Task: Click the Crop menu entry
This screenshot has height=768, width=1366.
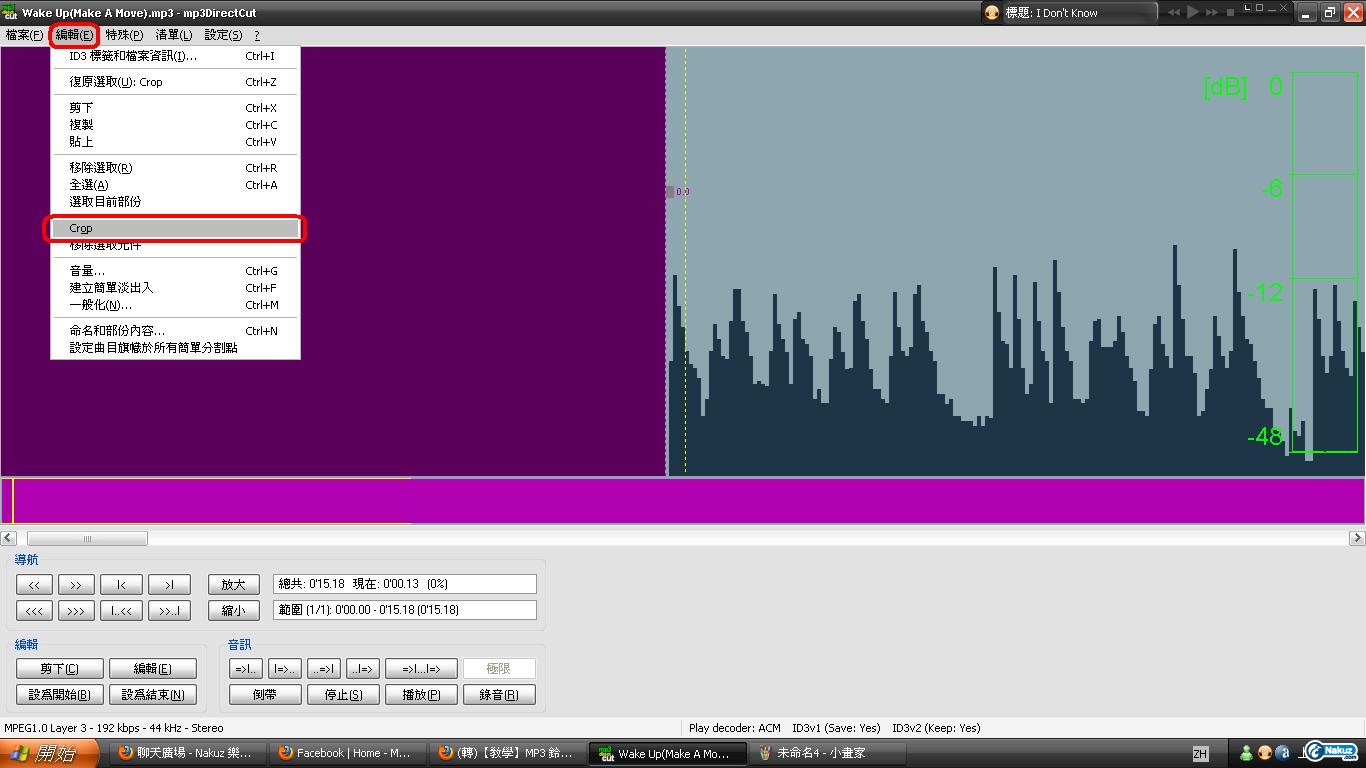Action: pyautogui.click(x=175, y=229)
